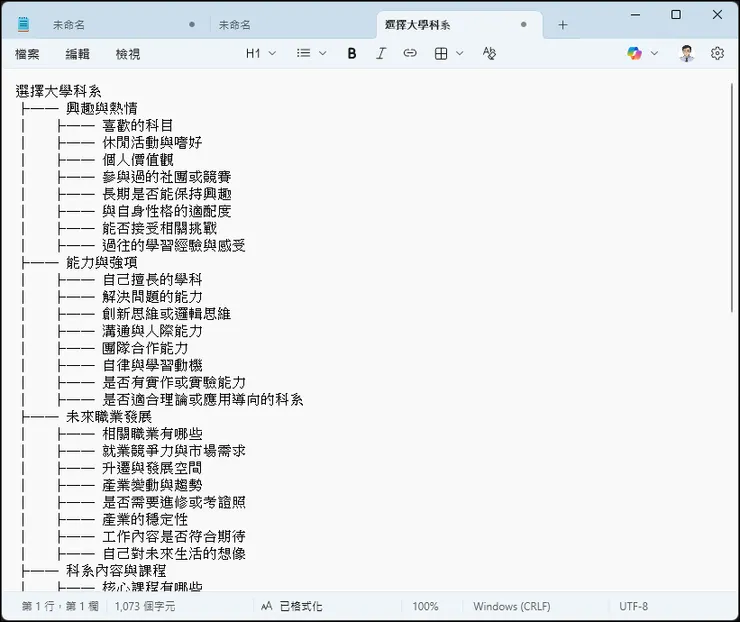Open the 檔案 menu

tap(27, 54)
